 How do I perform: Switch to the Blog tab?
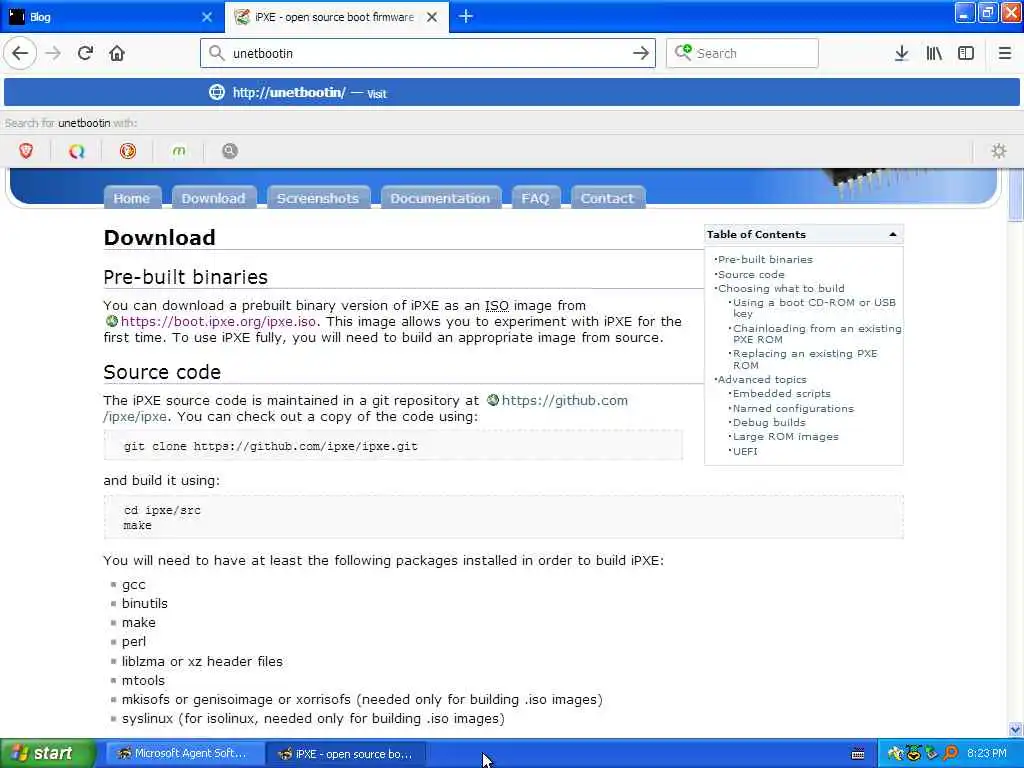tap(112, 17)
